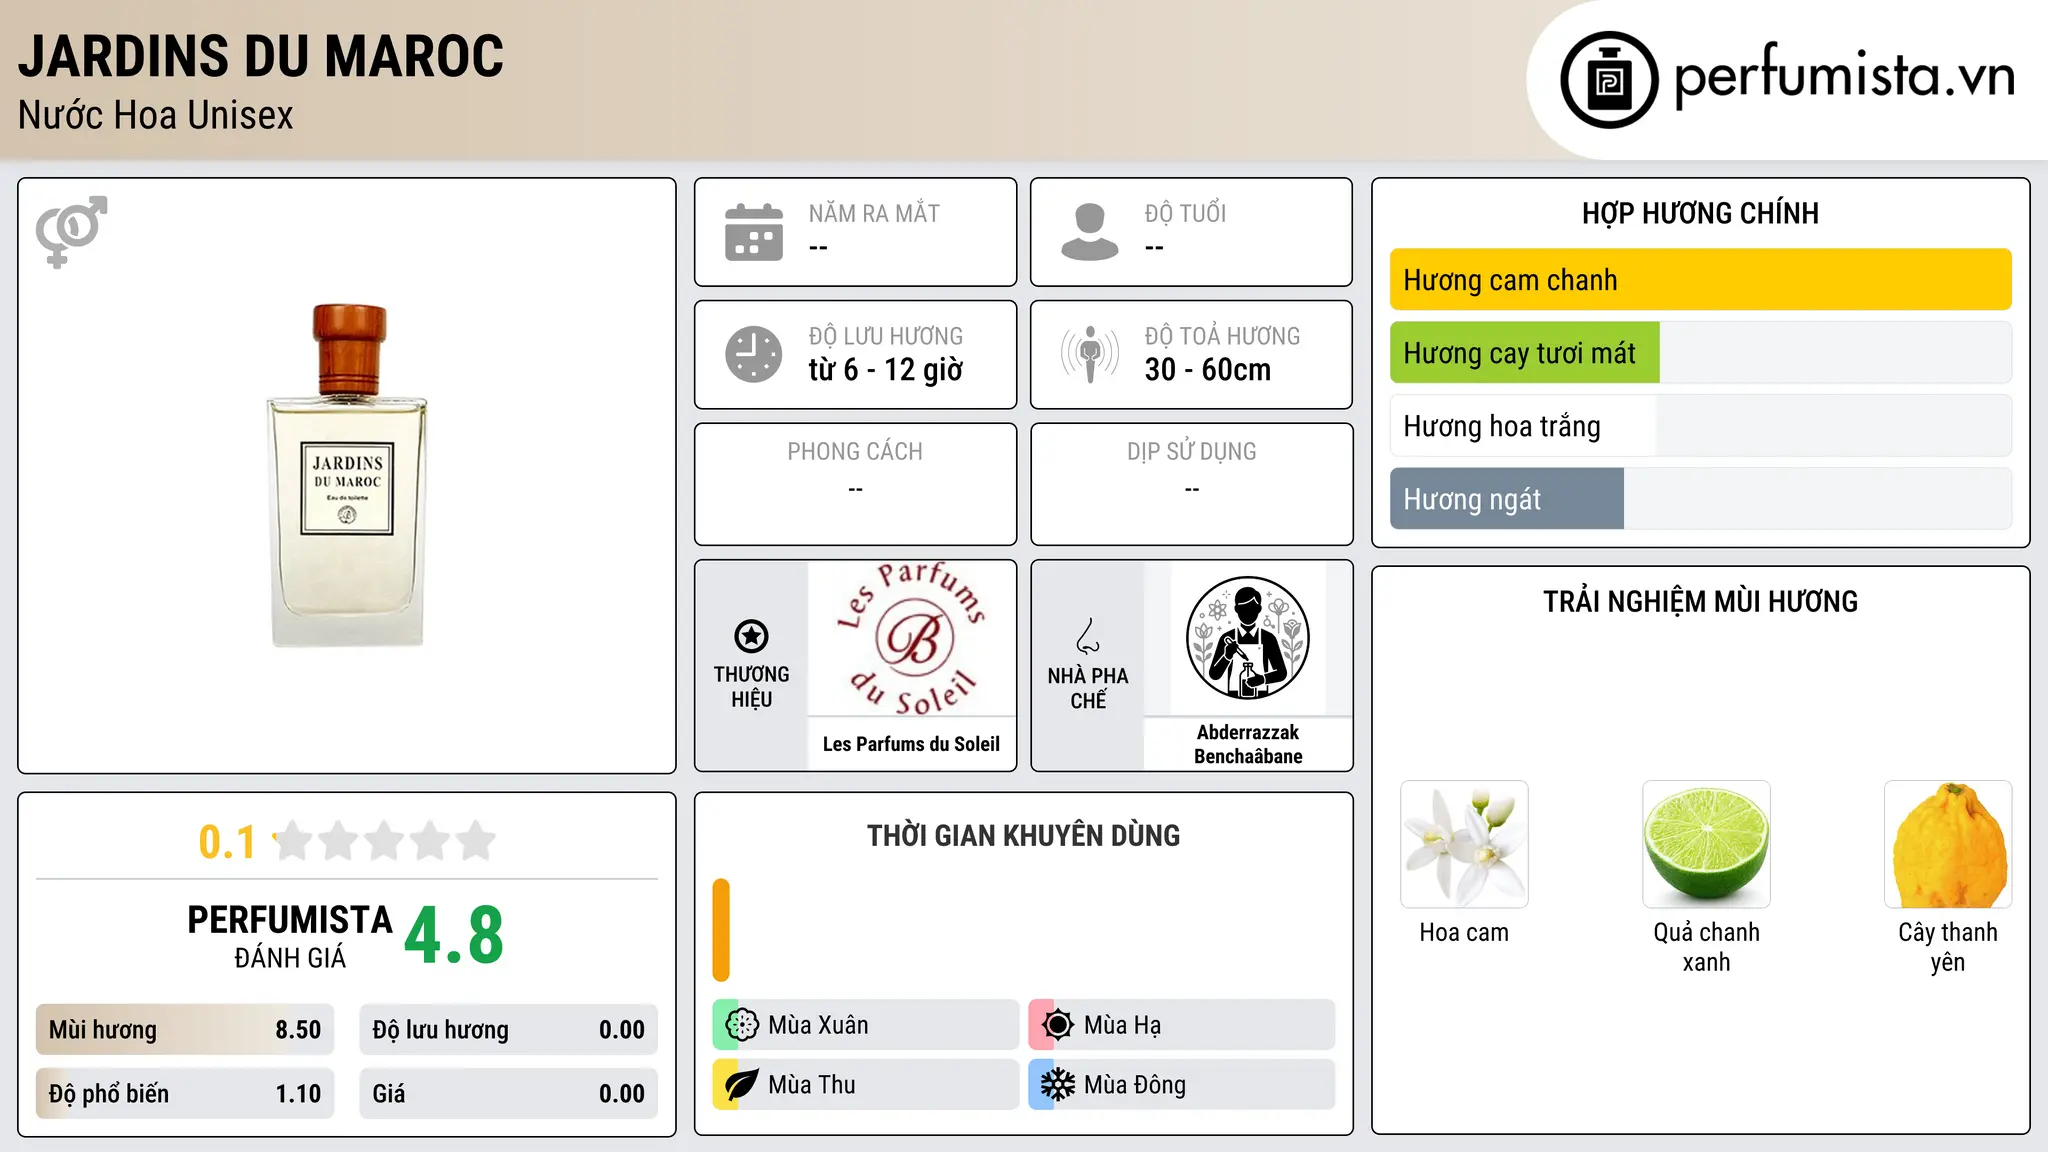
Task: Click the Phong cách info box
Action: (x=856, y=484)
